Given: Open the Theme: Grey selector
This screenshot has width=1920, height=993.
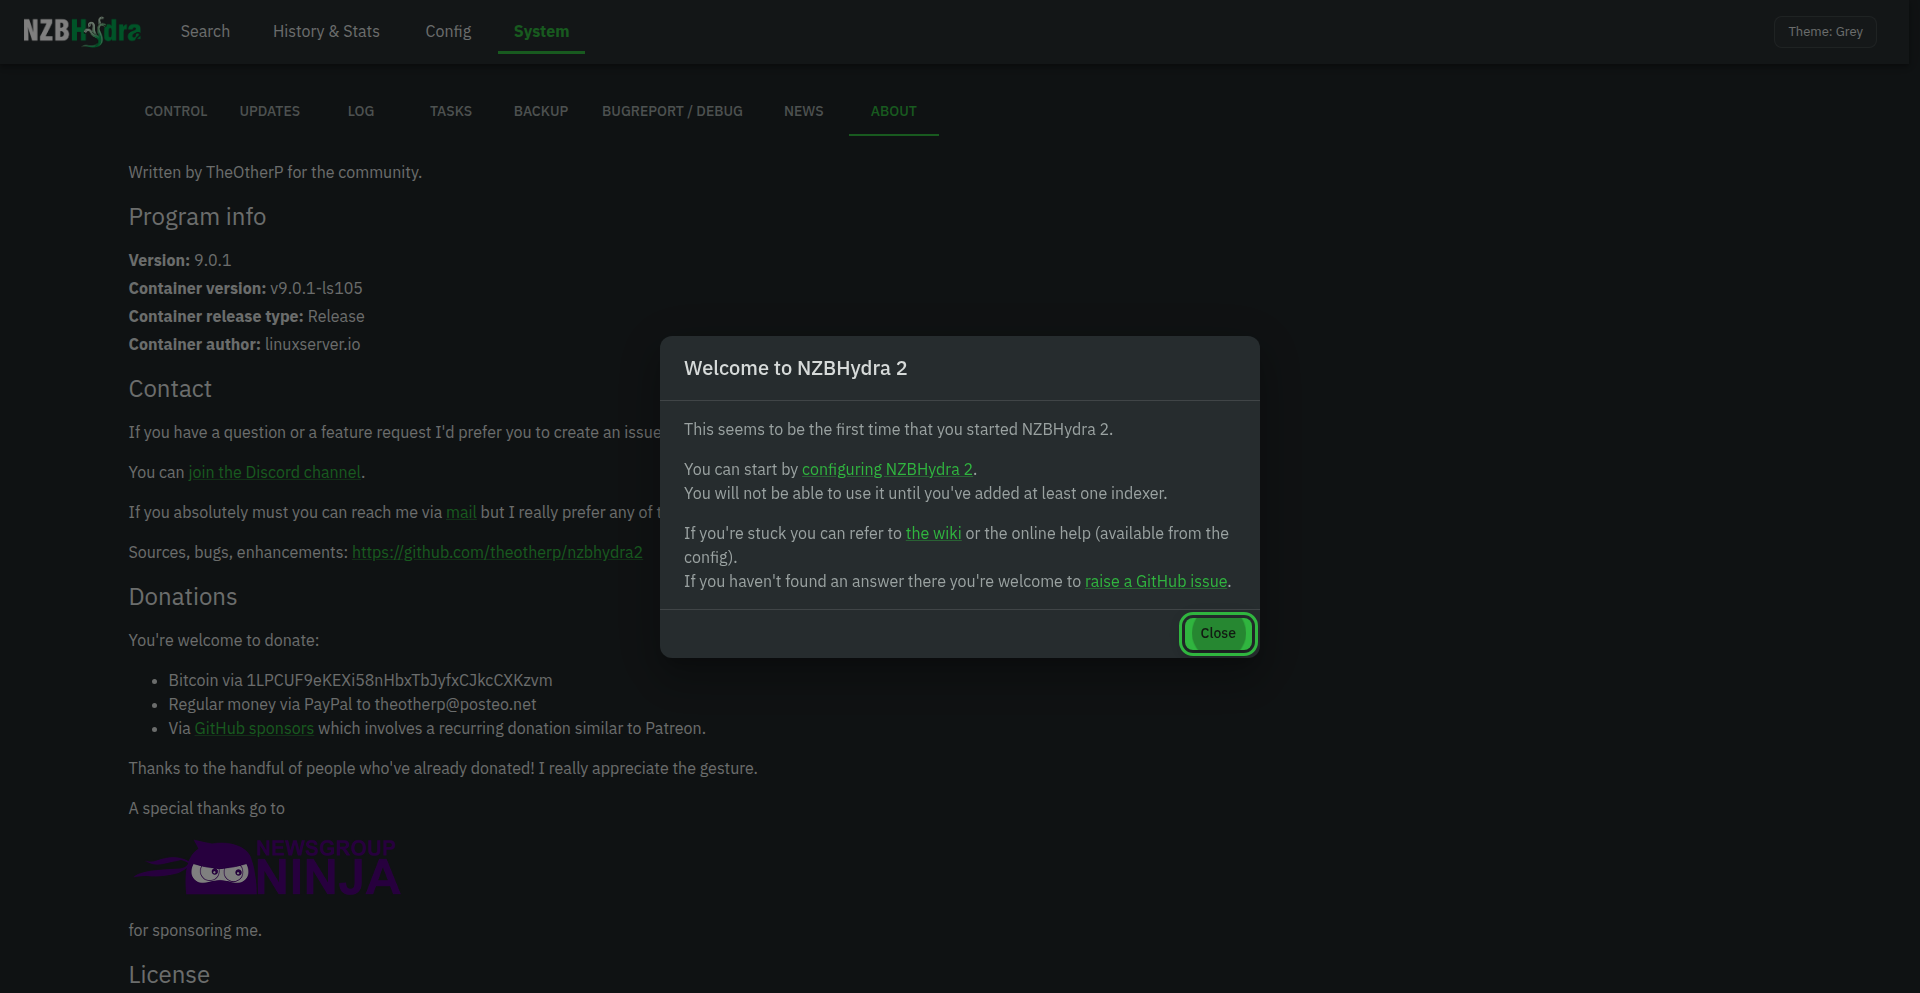Looking at the screenshot, I should (x=1825, y=32).
